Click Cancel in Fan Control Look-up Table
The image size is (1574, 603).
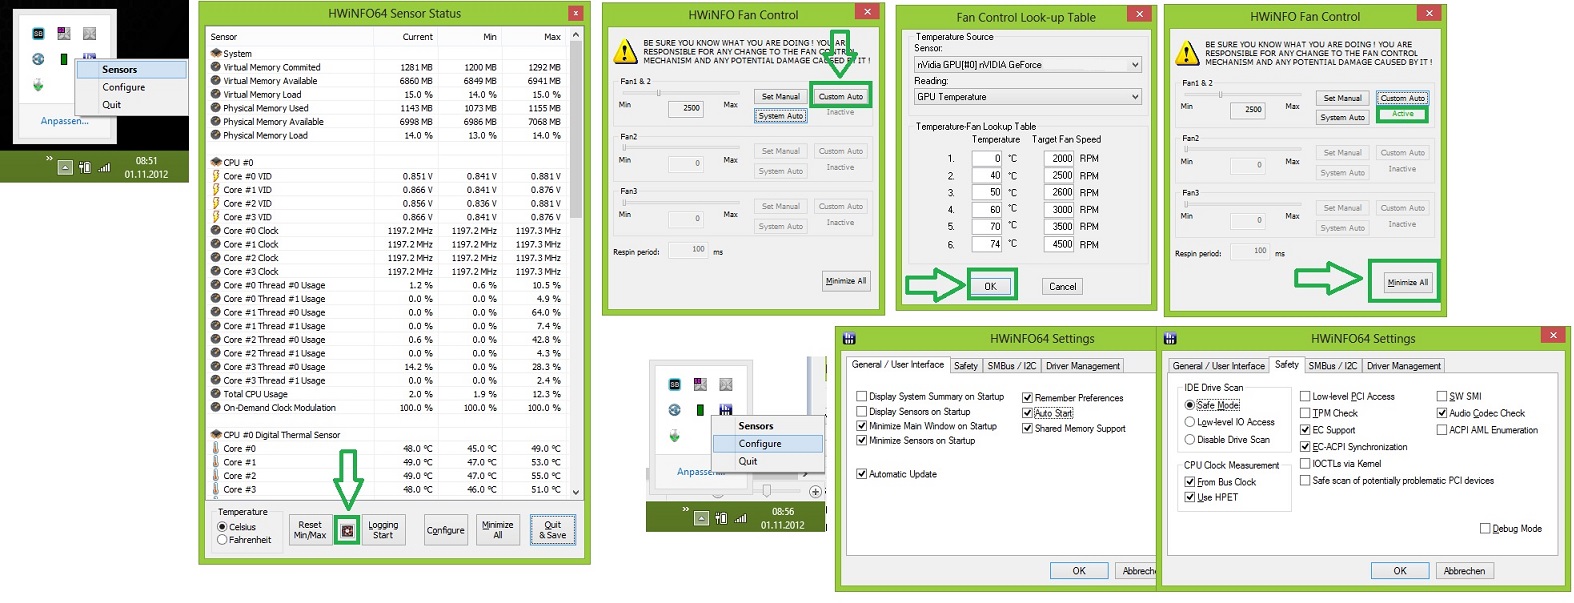pyautogui.click(x=1062, y=287)
